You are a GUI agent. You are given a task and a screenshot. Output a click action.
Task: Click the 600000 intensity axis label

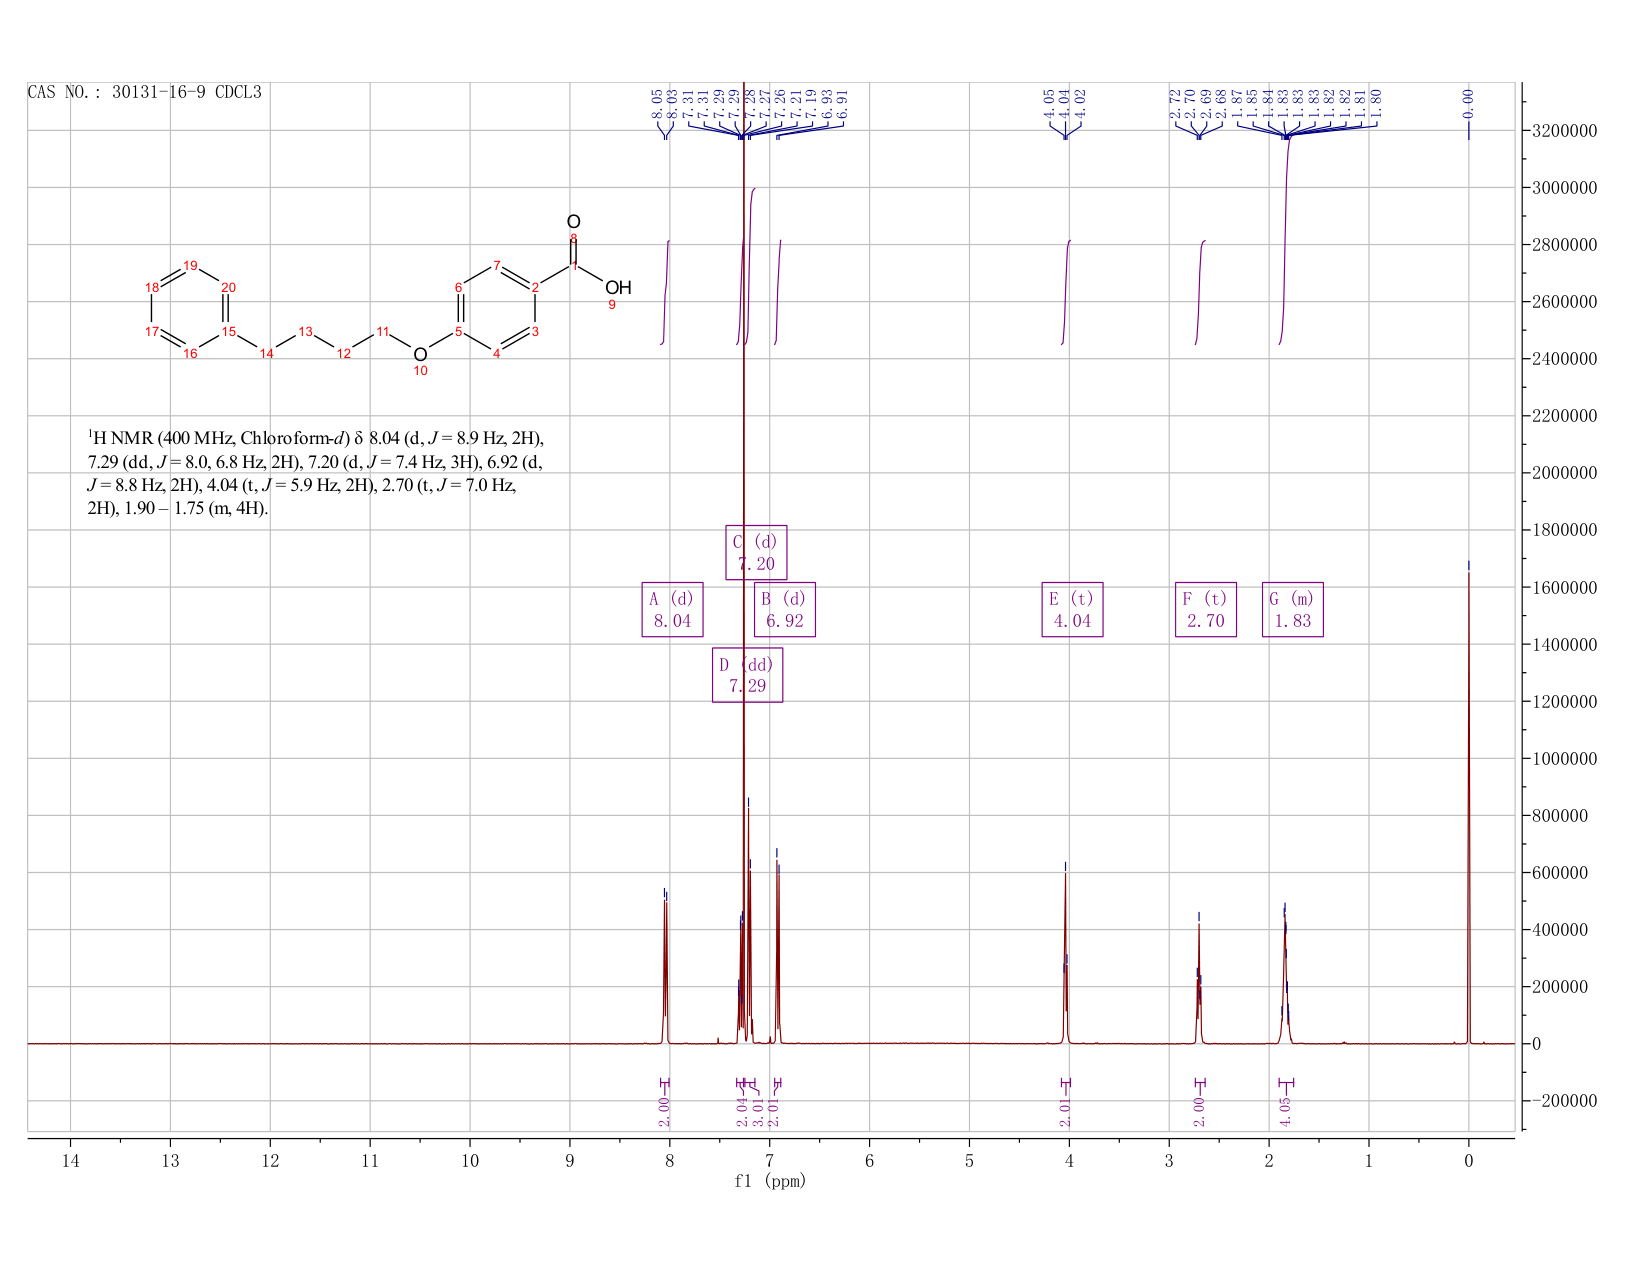coord(1559,873)
